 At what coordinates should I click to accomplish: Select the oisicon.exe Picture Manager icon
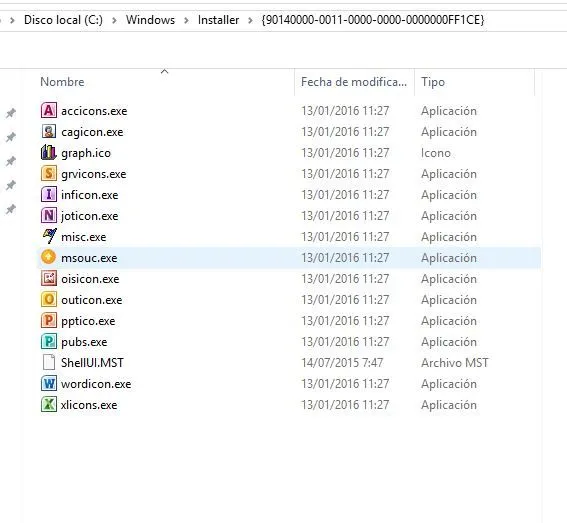49,278
